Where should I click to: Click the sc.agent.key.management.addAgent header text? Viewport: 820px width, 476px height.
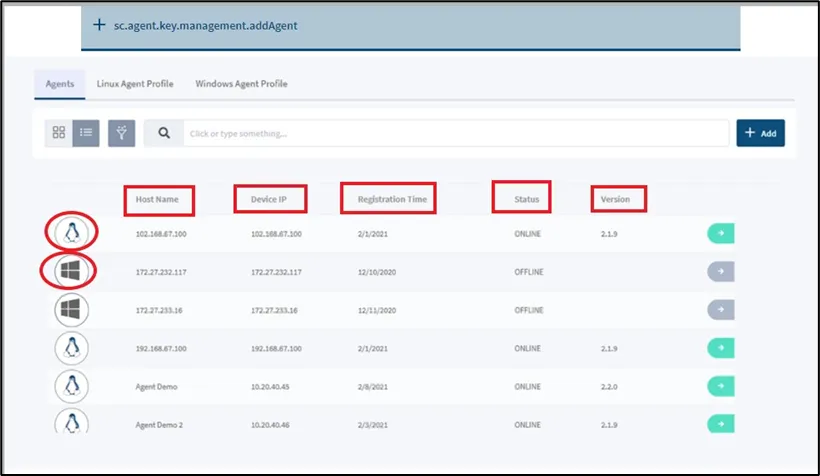click(x=206, y=25)
